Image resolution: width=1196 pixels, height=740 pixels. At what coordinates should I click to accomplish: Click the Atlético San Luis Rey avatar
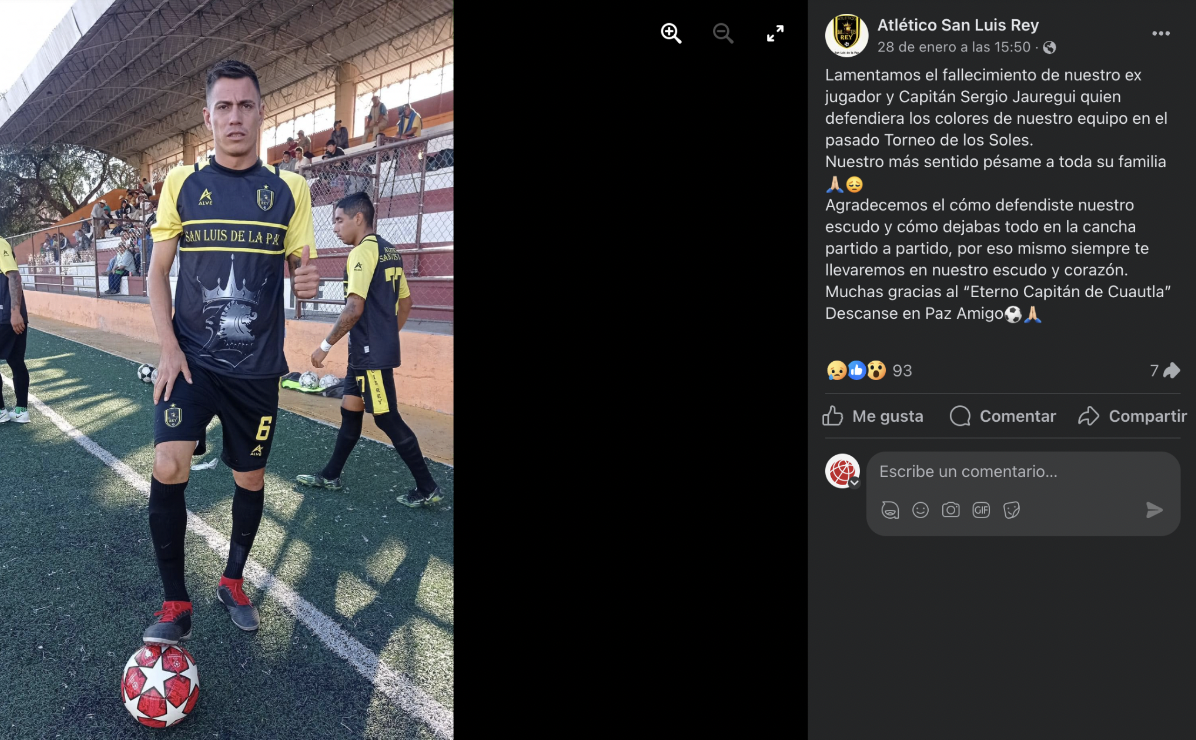pos(846,35)
